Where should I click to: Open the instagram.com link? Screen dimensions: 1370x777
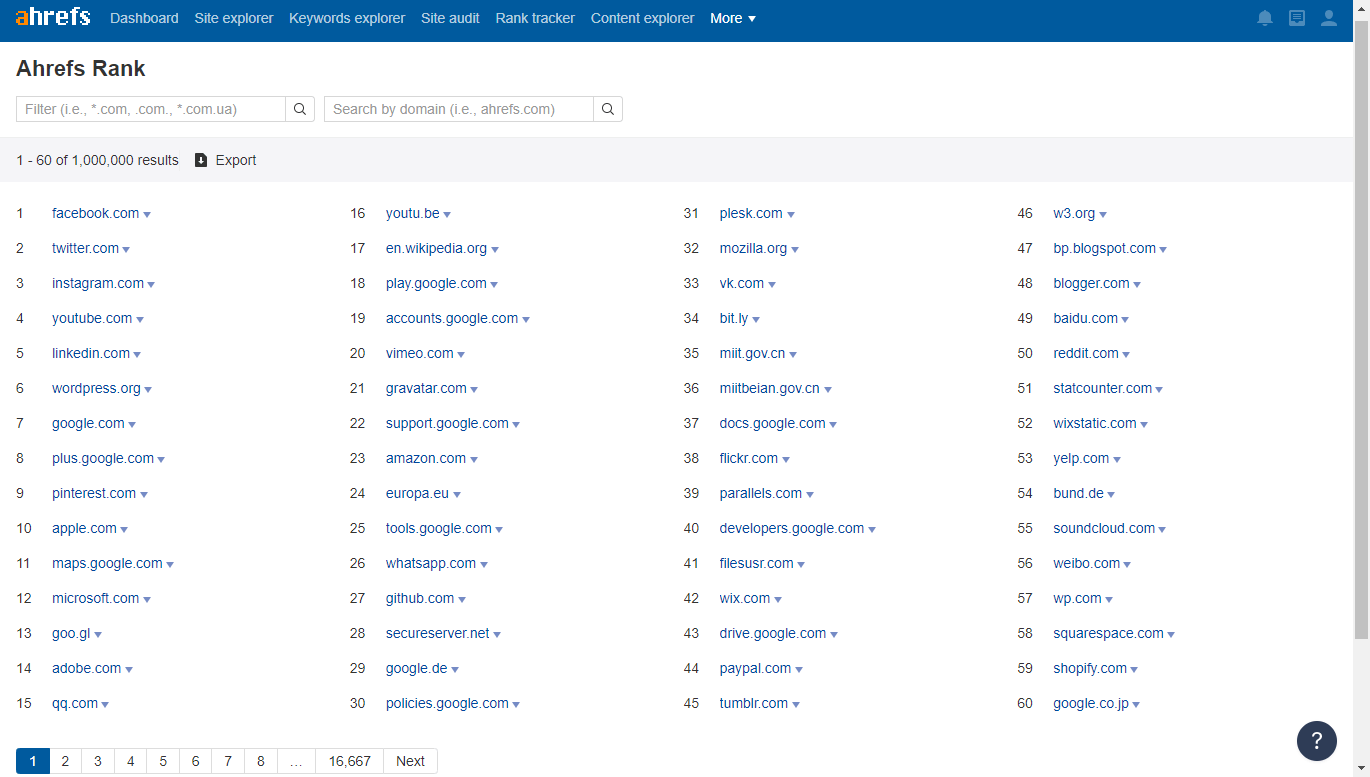pyautogui.click(x=98, y=283)
